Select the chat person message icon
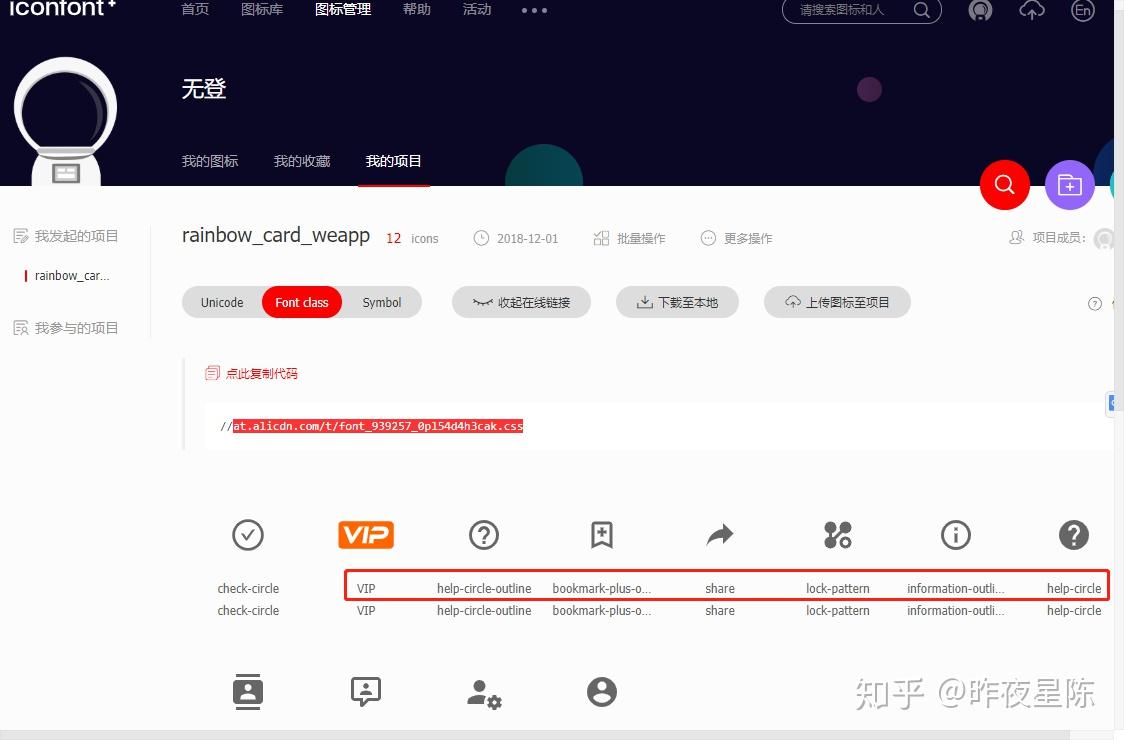This screenshot has width=1124, height=740. point(366,692)
